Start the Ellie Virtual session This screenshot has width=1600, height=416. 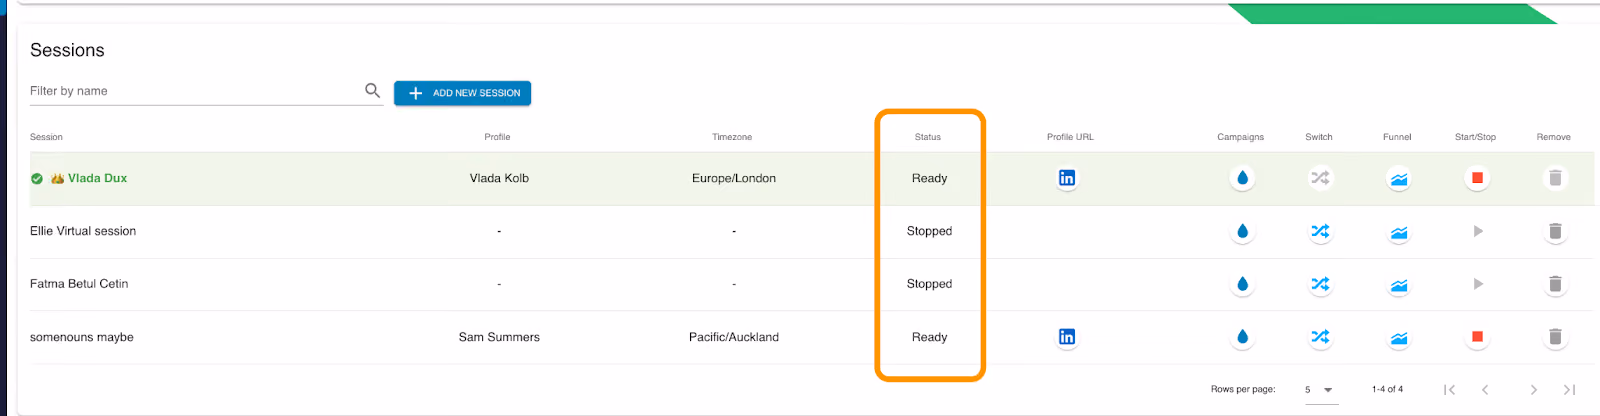click(x=1478, y=231)
